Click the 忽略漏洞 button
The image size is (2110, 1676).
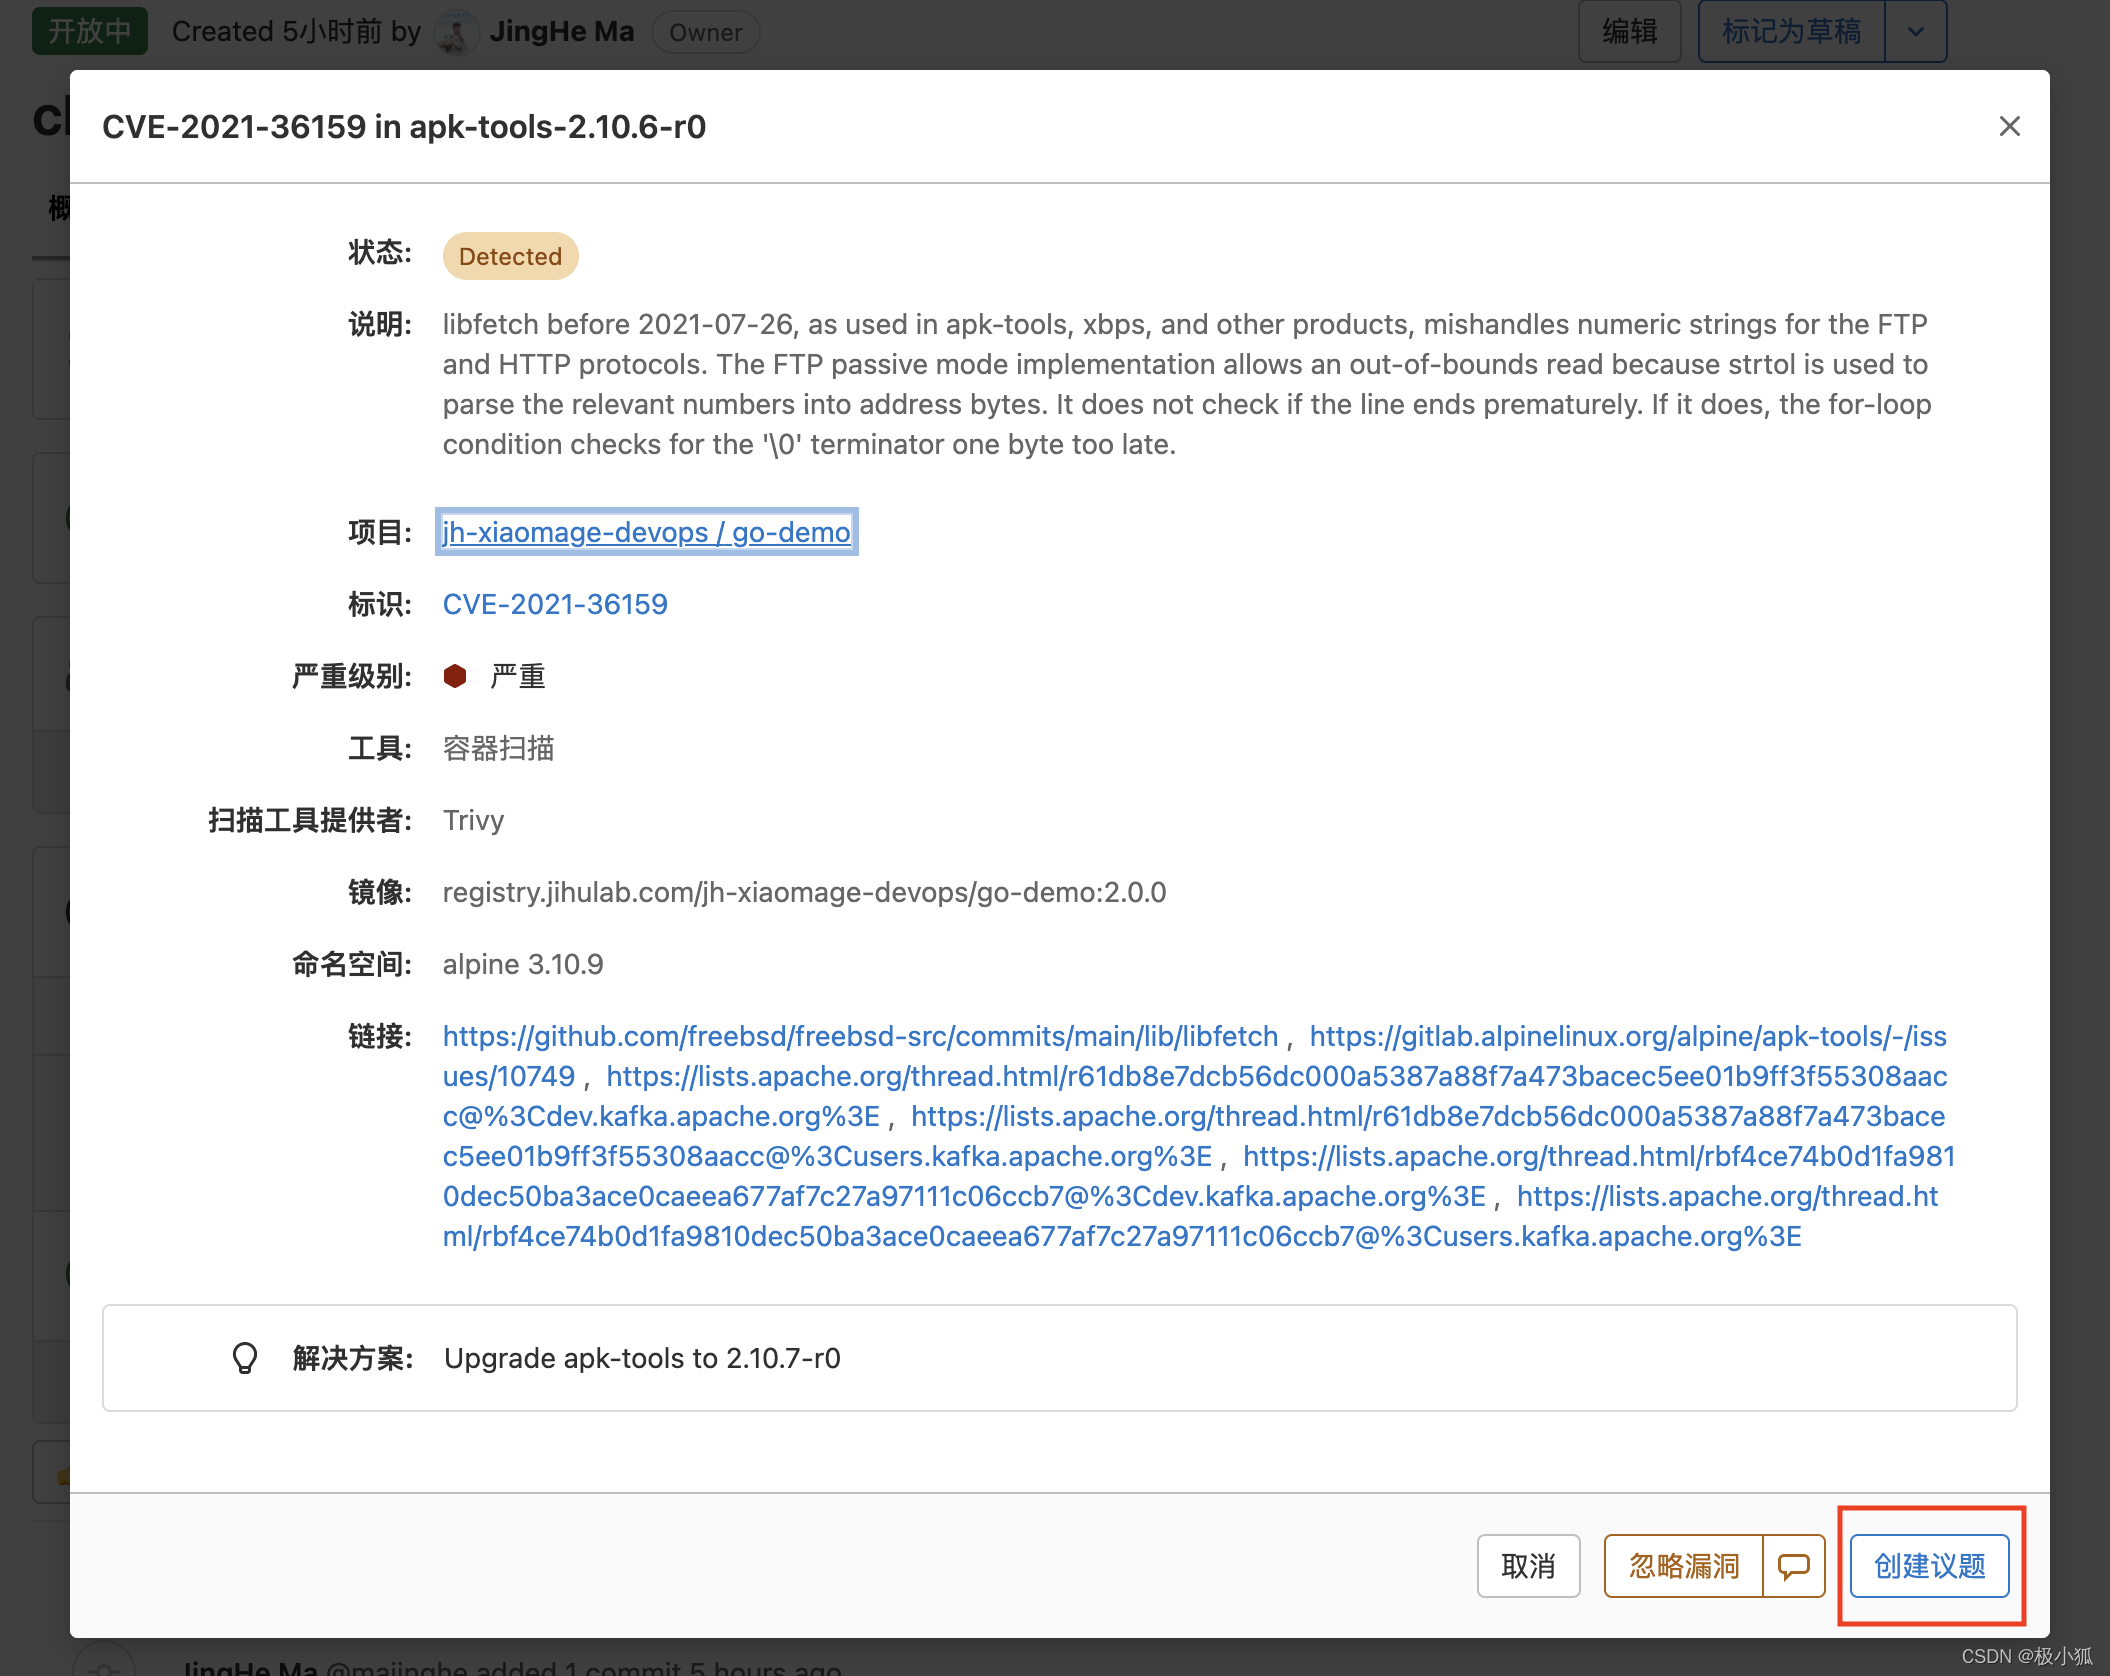coord(1684,1566)
